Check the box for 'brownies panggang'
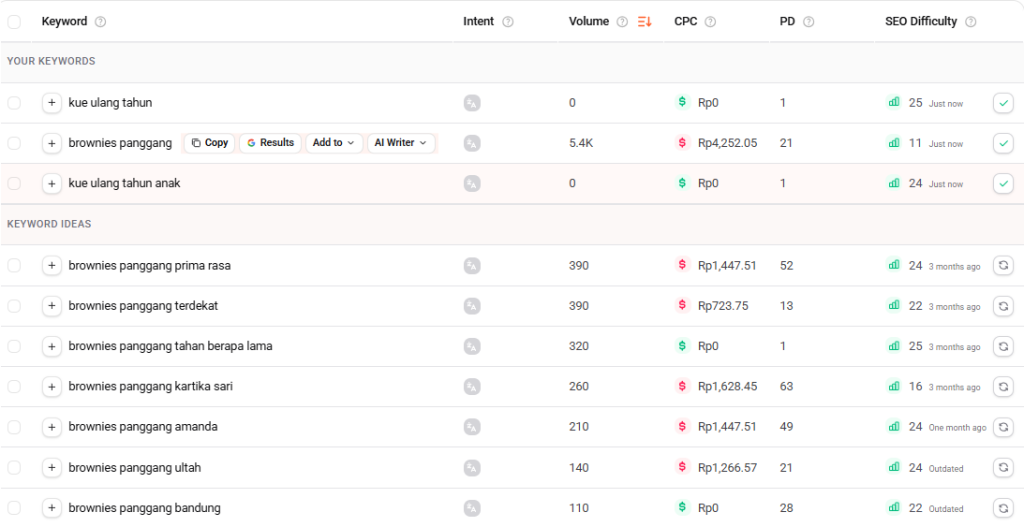The height and width of the screenshot is (527, 1024). (14, 143)
